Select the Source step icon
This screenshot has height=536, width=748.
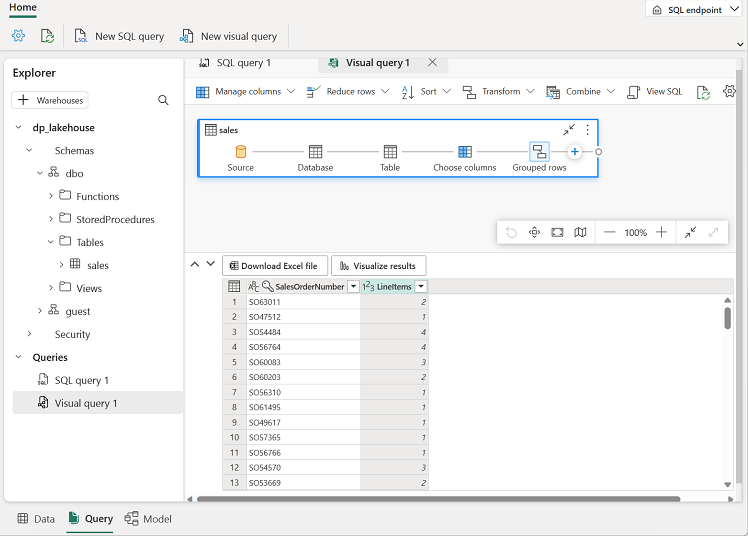click(241, 152)
